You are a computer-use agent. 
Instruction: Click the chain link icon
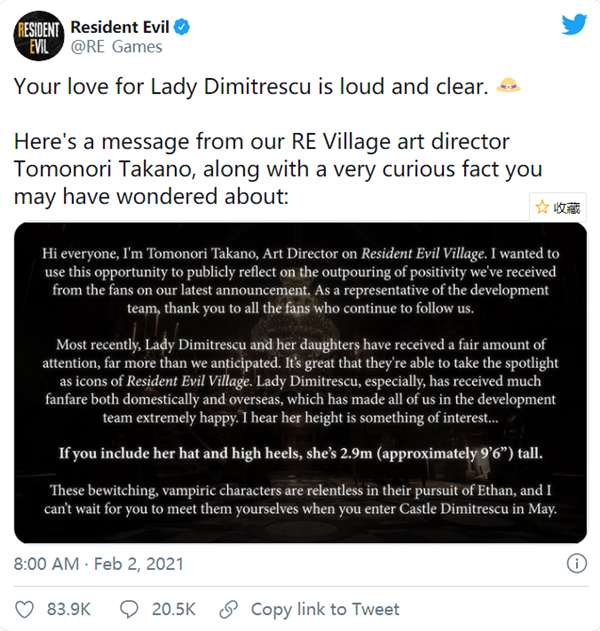(x=229, y=609)
